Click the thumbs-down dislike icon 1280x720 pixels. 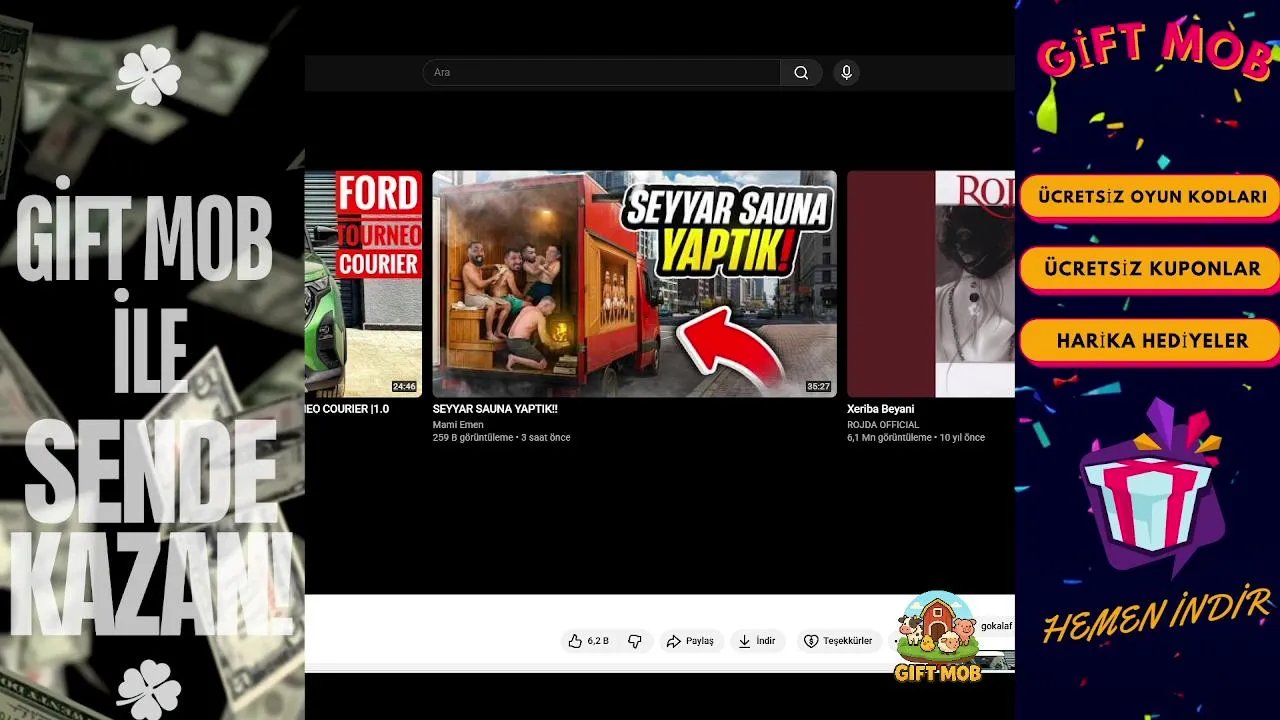tap(635, 641)
